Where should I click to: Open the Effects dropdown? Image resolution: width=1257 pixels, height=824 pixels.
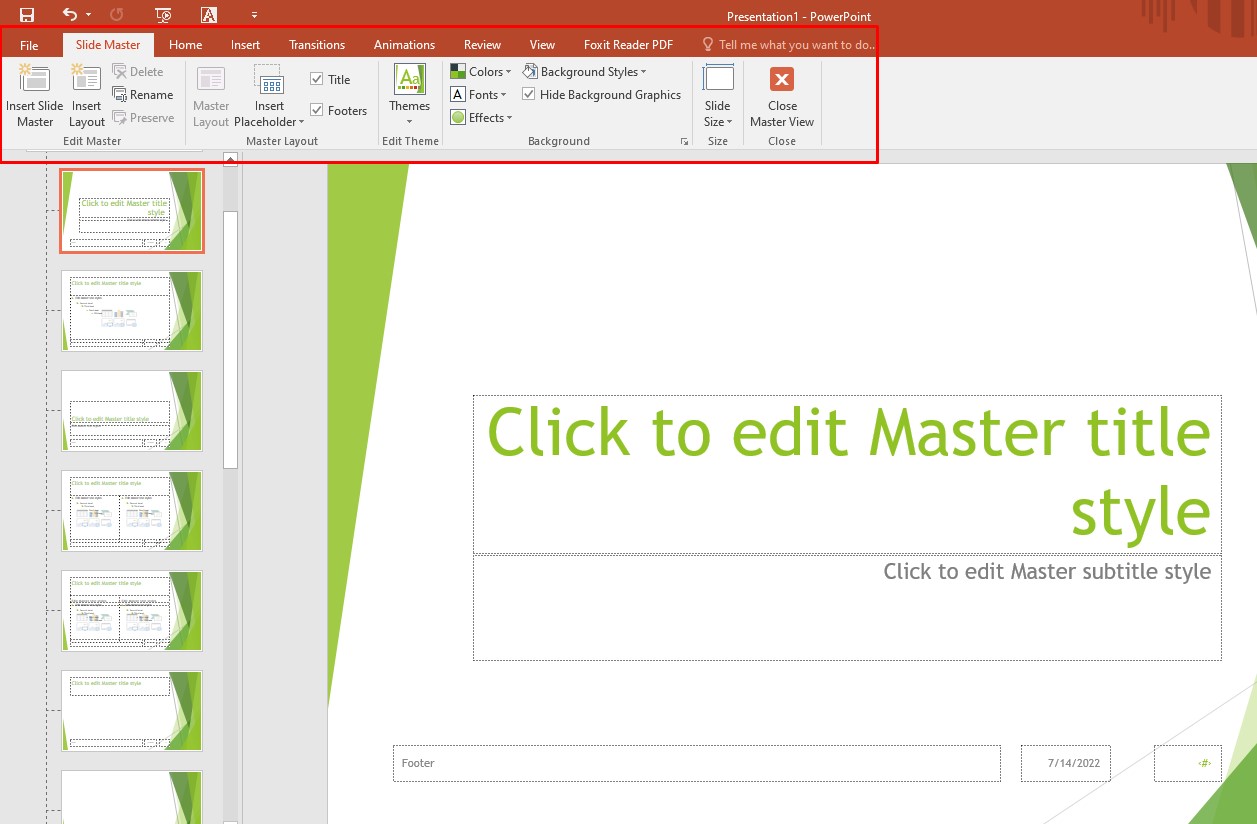[x=481, y=117]
